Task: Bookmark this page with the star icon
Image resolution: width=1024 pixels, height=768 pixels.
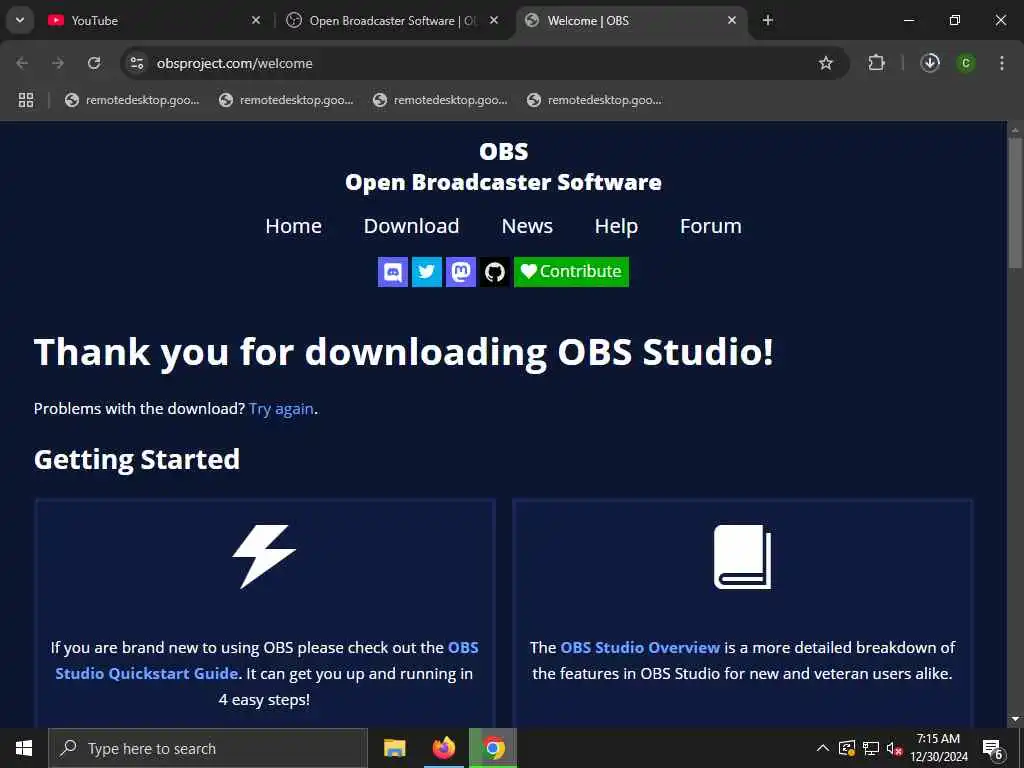Action: click(826, 63)
